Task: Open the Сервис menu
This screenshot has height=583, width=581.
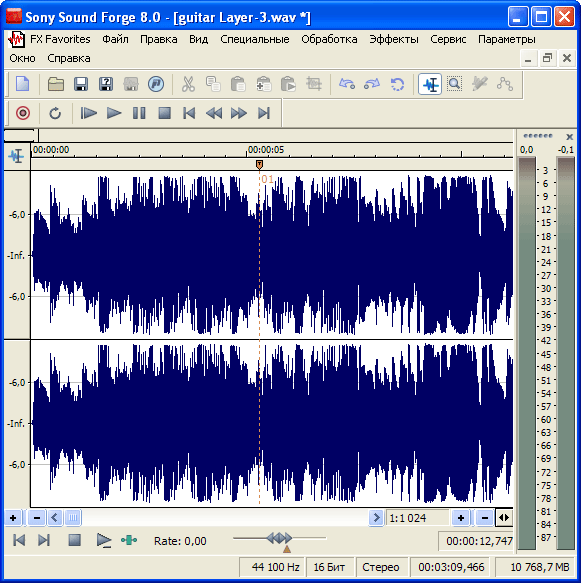Action: (448, 39)
